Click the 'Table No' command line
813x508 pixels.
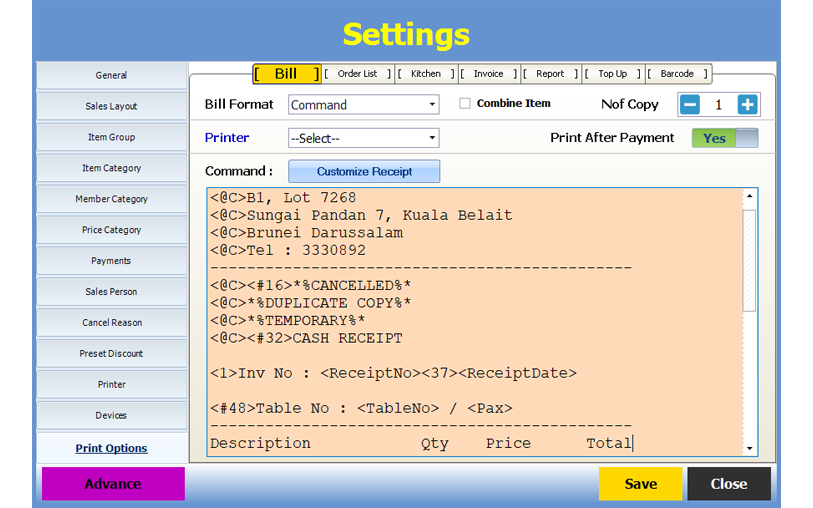(361, 408)
